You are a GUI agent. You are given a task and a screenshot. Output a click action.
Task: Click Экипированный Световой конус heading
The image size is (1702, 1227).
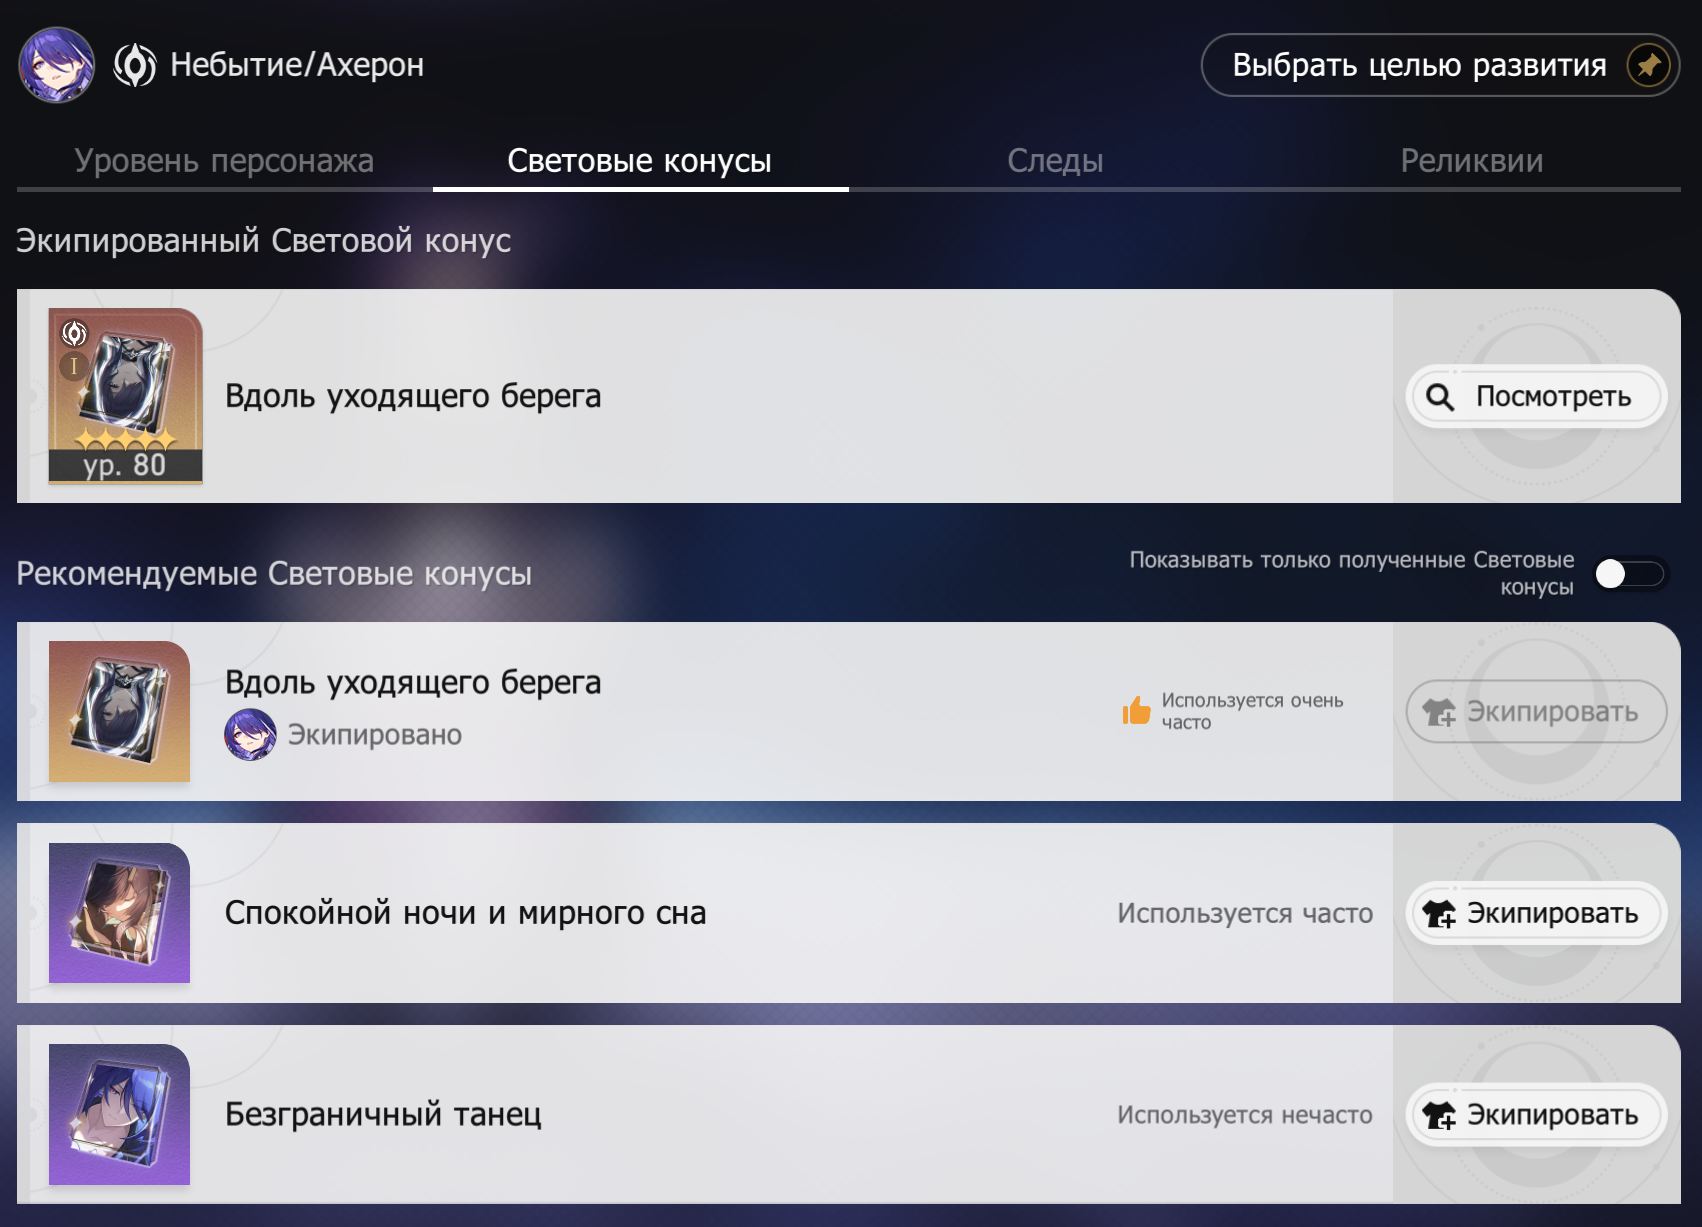(x=264, y=241)
